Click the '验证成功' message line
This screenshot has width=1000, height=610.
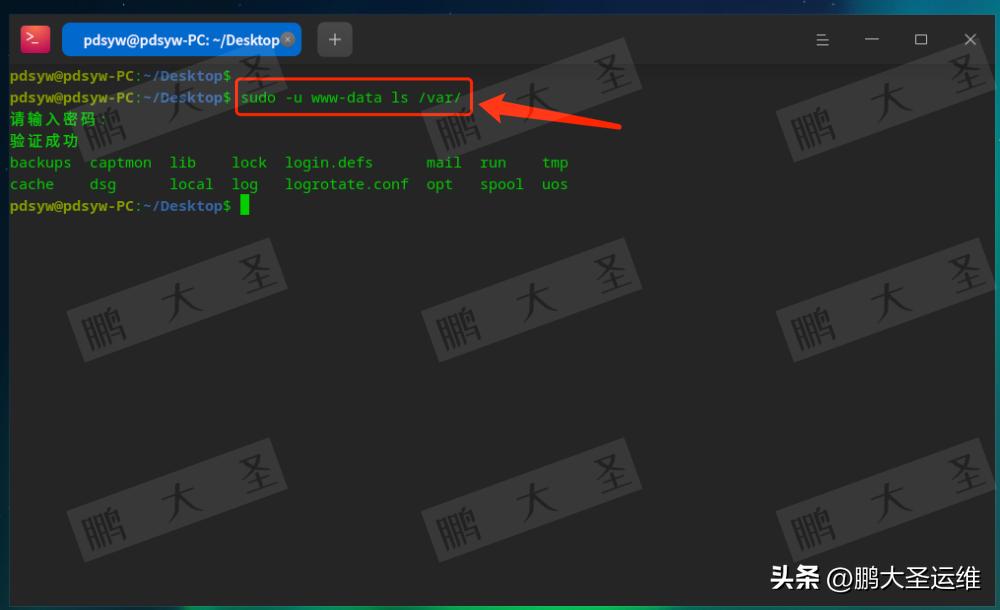click(44, 141)
